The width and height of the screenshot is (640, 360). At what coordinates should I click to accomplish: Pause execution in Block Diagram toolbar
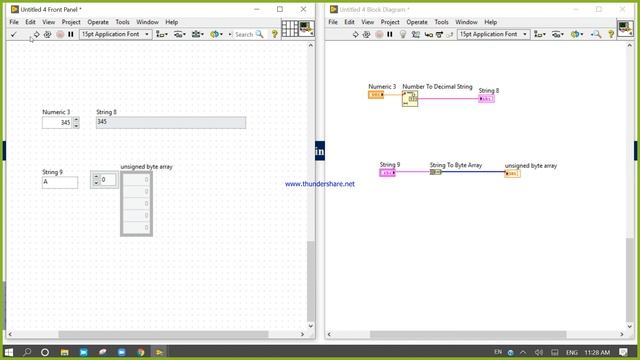tap(390, 35)
